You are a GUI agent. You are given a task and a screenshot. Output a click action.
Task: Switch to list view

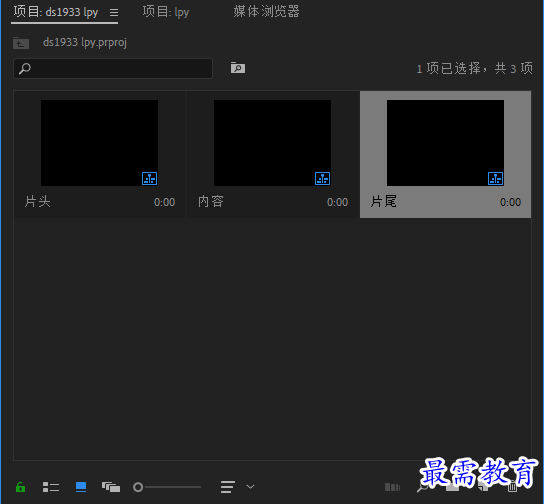[51, 487]
